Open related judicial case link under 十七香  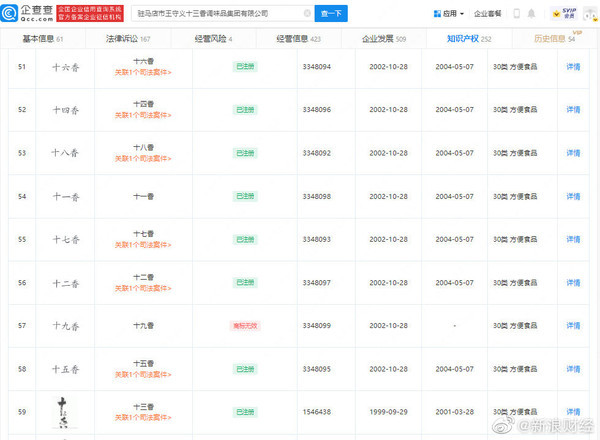point(143,245)
